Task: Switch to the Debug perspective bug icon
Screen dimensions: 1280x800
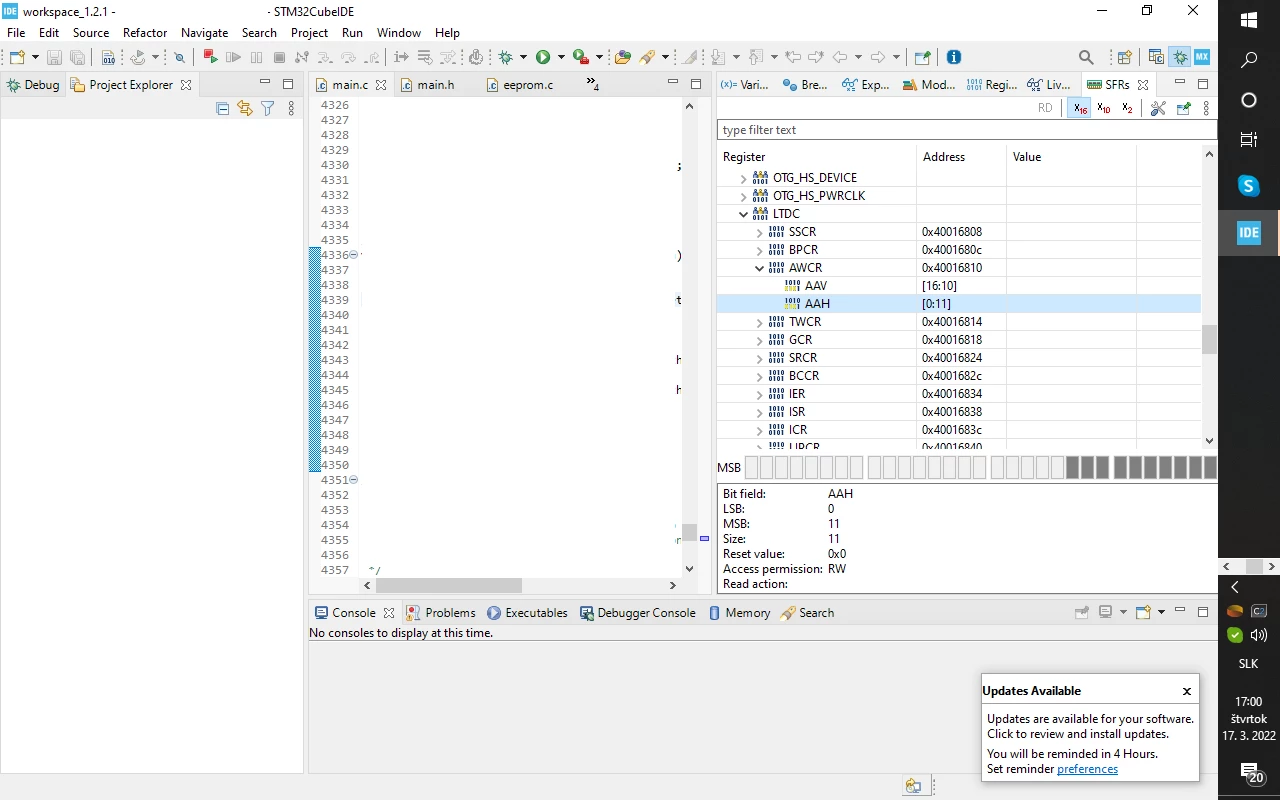Action: 1179,57
